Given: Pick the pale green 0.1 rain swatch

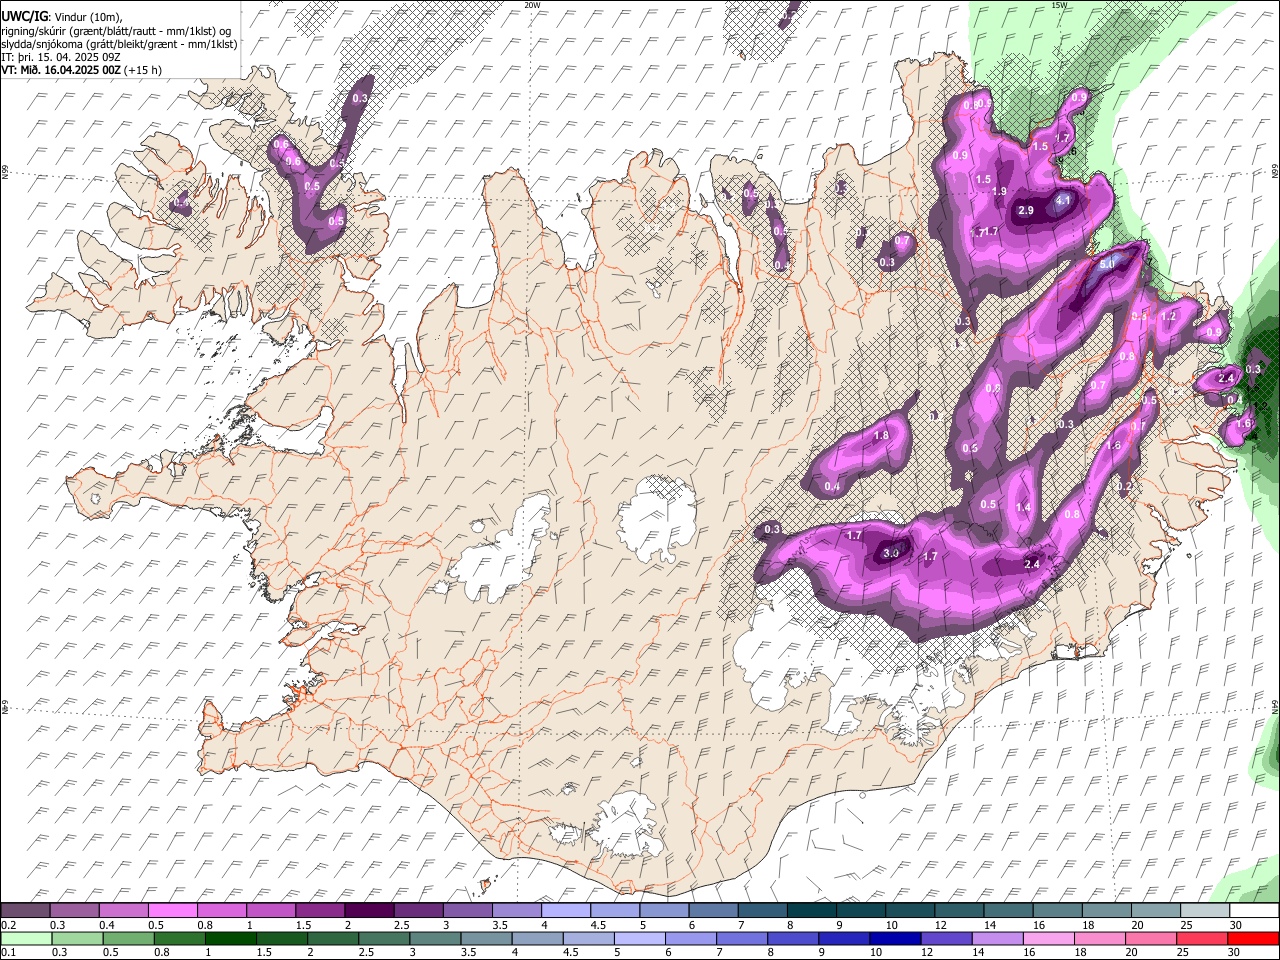Looking at the screenshot, I should (26, 939).
